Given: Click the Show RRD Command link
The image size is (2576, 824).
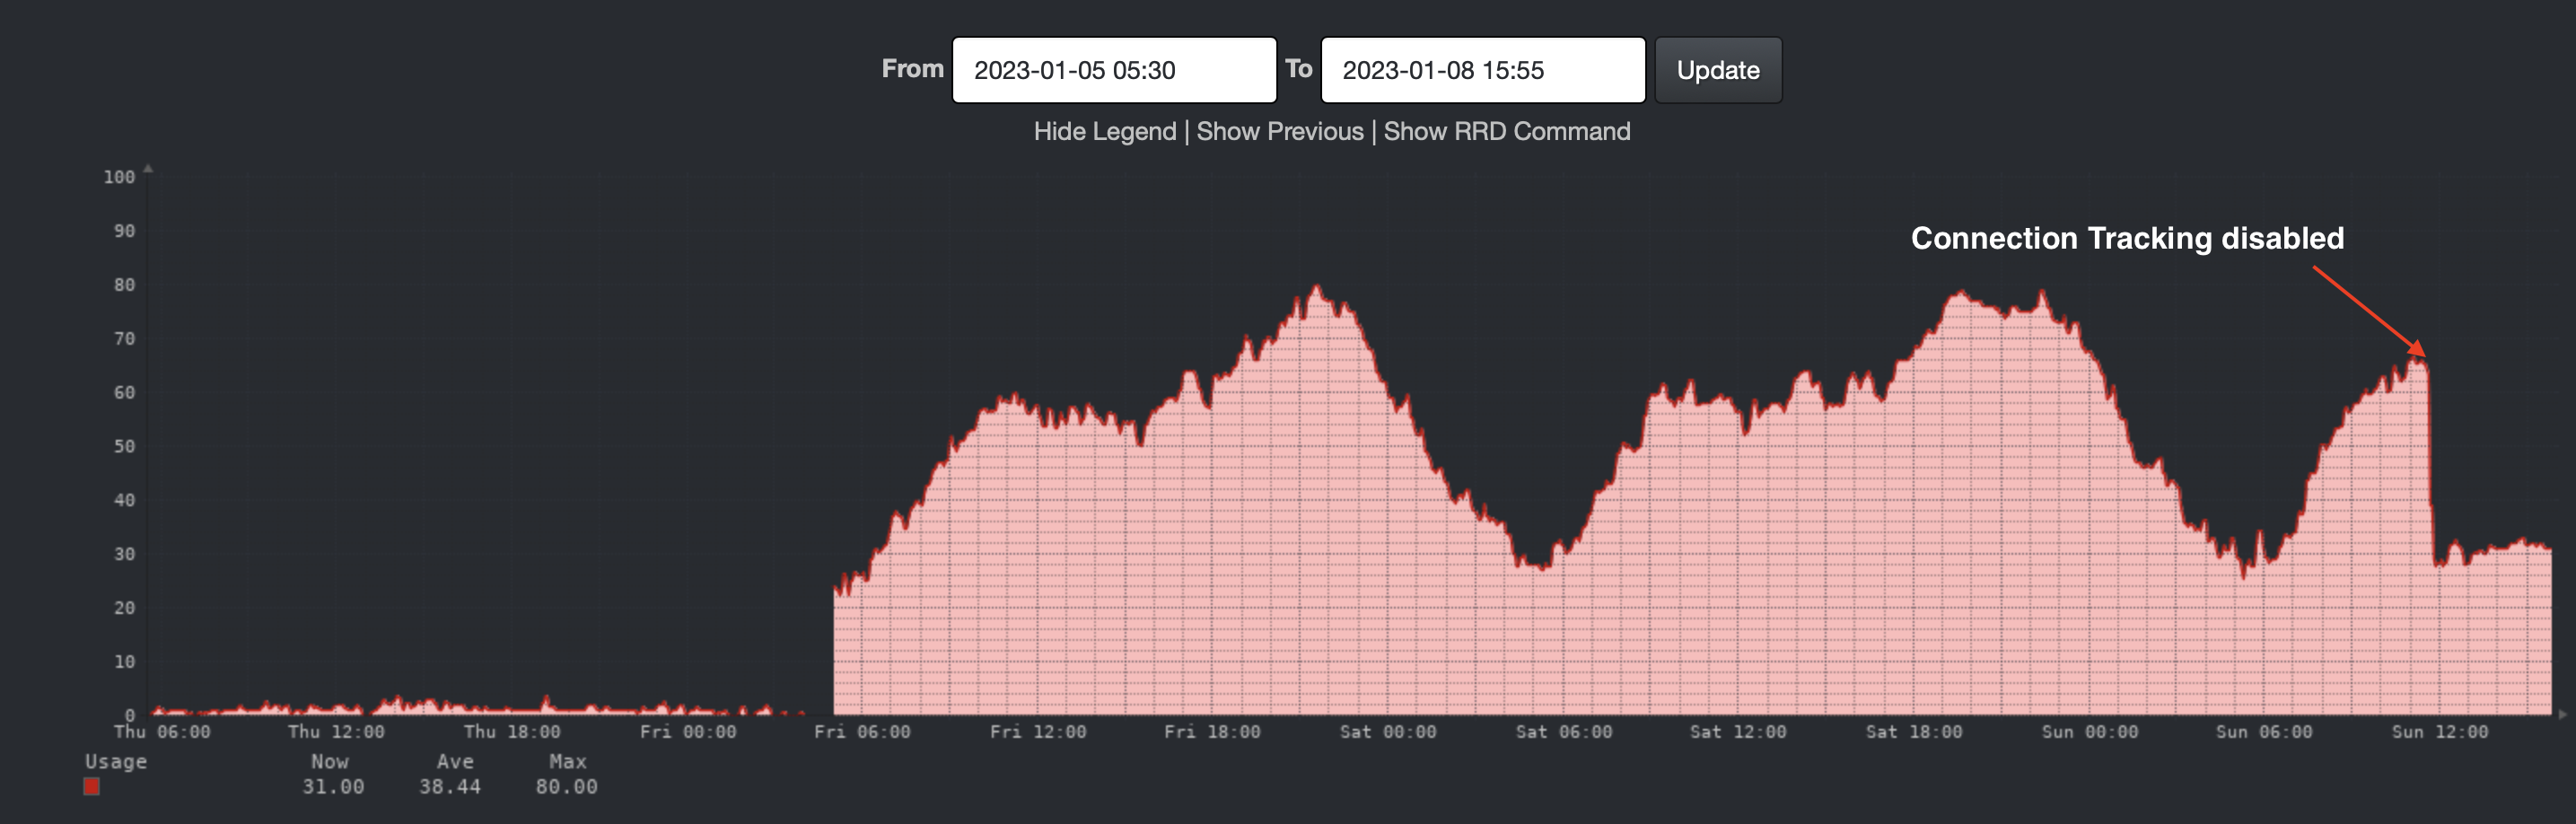Looking at the screenshot, I should [x=1506, y=131].
